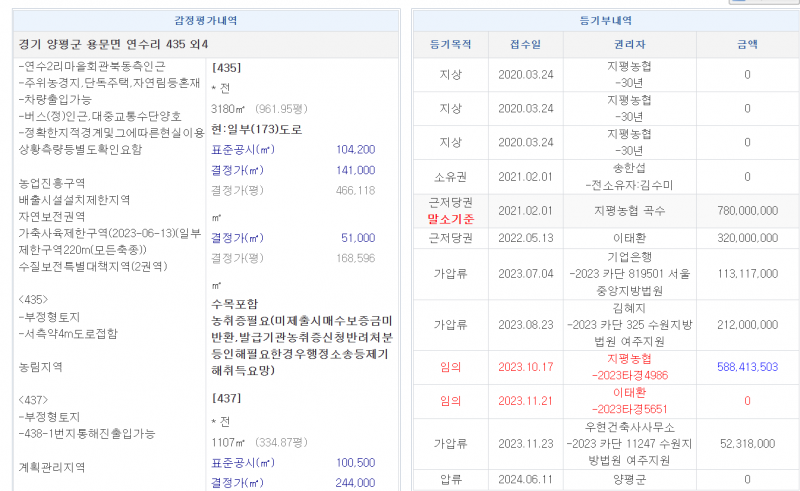Image resolution: width=800 pixels, height=491 pixels.
Task: Click the blue amount 588,413,503
Action: (x=747, y=367)
